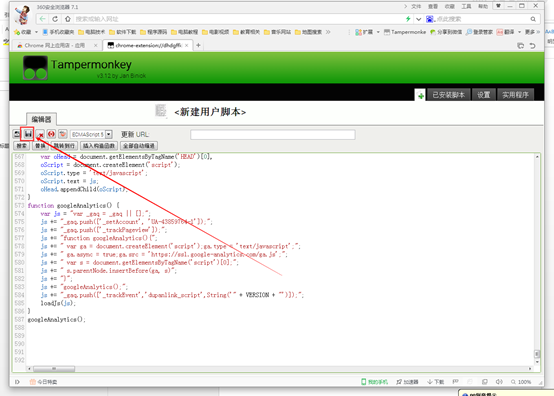Save the script with the floppy disk icon
Screen dimensions: 554x396
click(28, 134)
